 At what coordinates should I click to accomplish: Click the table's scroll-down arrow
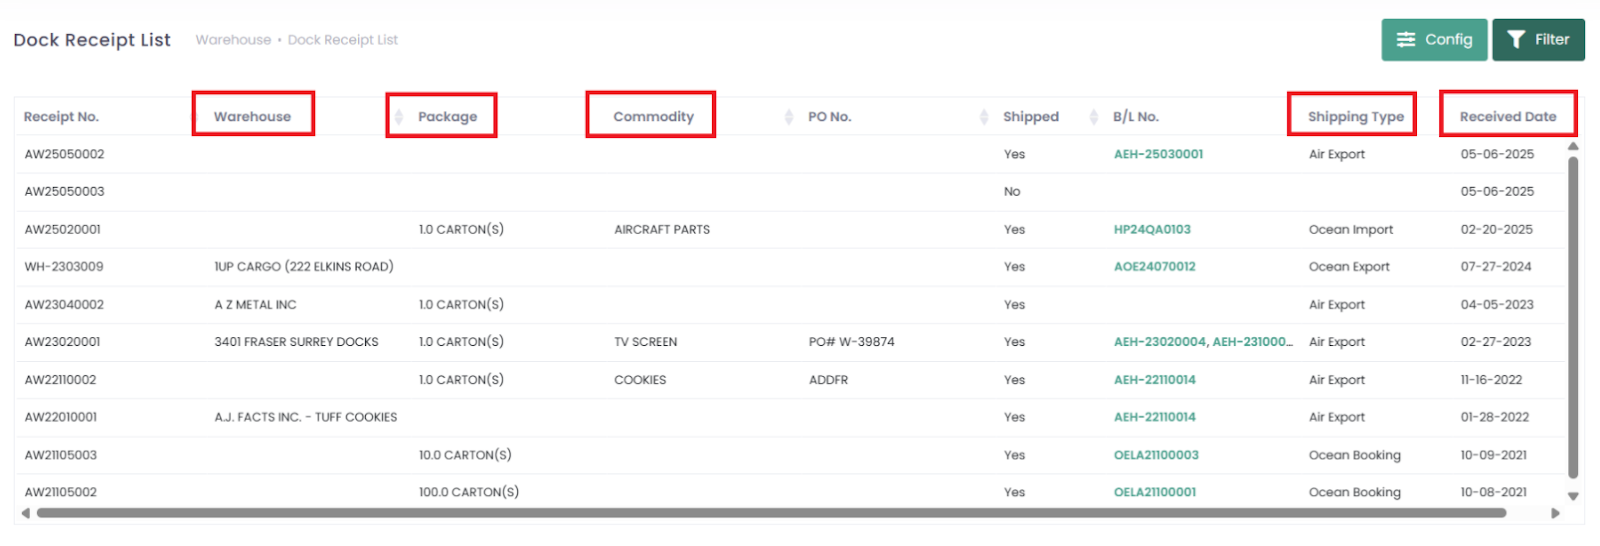click(x=1573, y=496)
